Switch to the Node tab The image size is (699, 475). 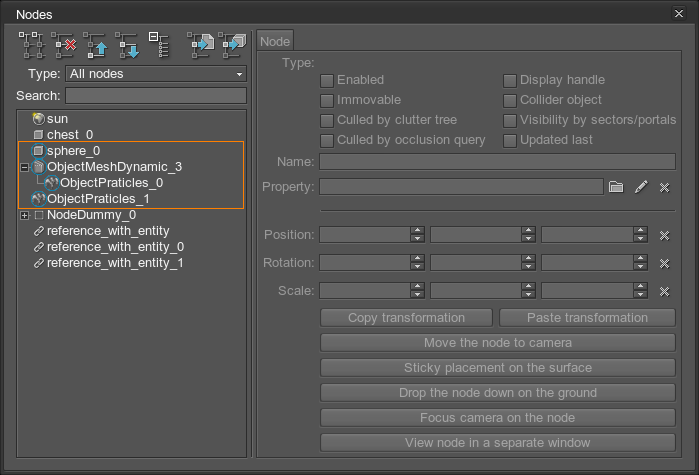coord(275,41)
